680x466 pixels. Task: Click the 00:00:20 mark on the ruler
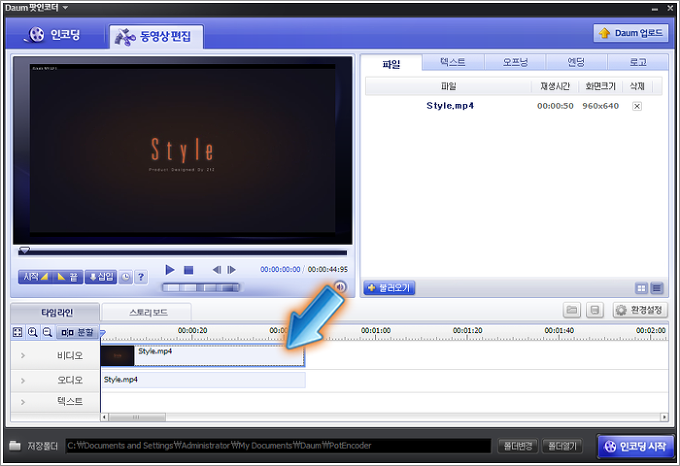[x=192, y=330]
